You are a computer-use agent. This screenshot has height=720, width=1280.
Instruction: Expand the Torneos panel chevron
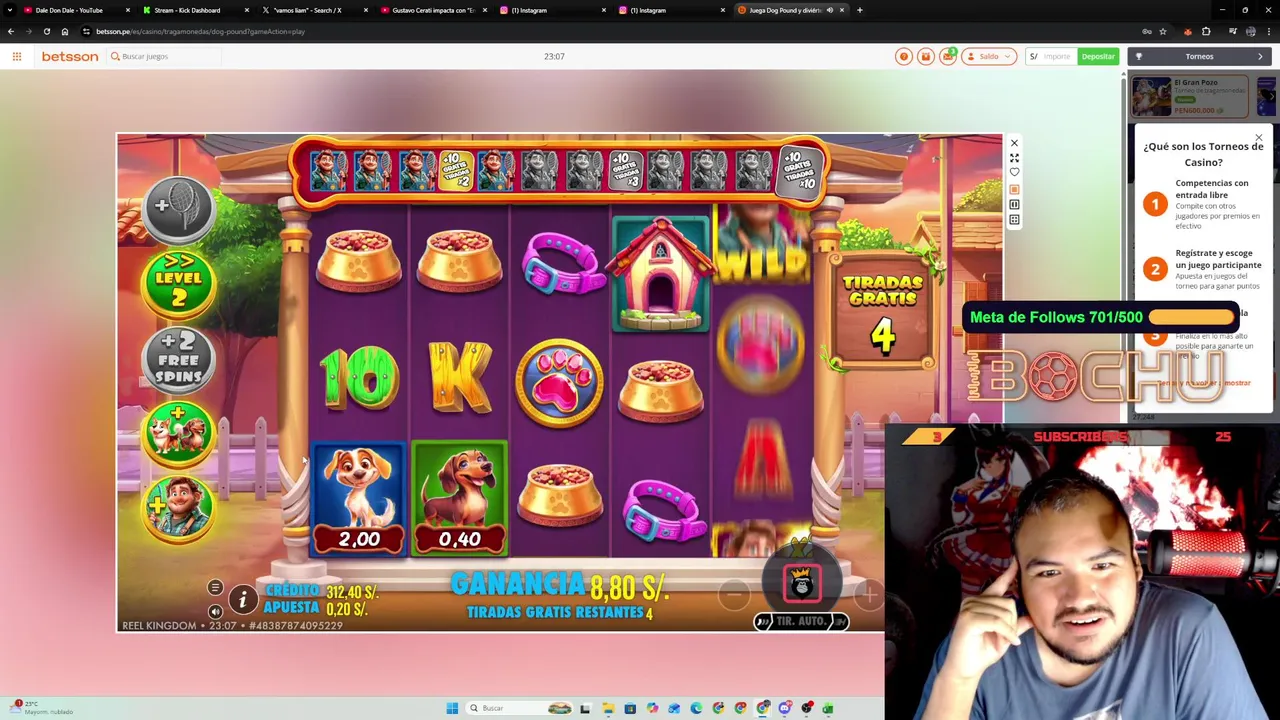click(x=1260, y=56)
